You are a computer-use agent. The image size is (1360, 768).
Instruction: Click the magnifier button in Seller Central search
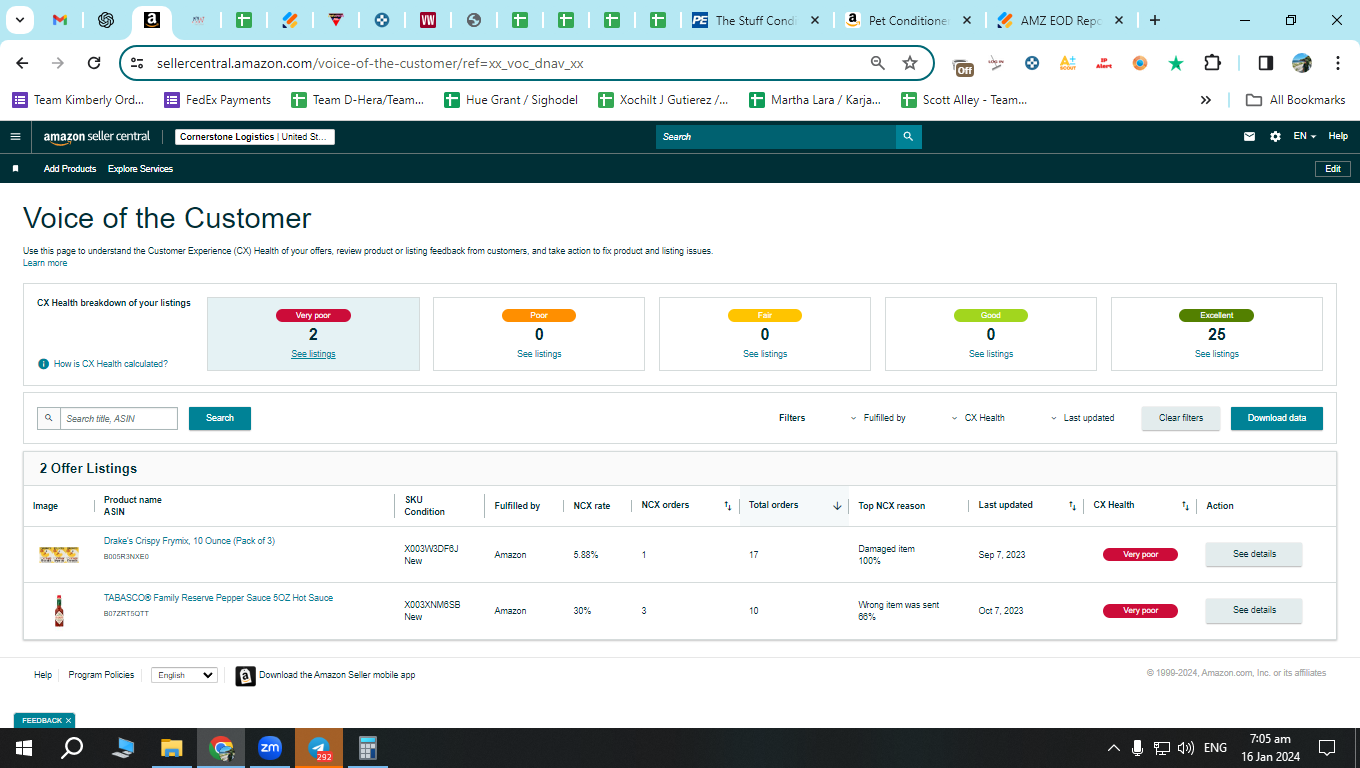[908, 137]
